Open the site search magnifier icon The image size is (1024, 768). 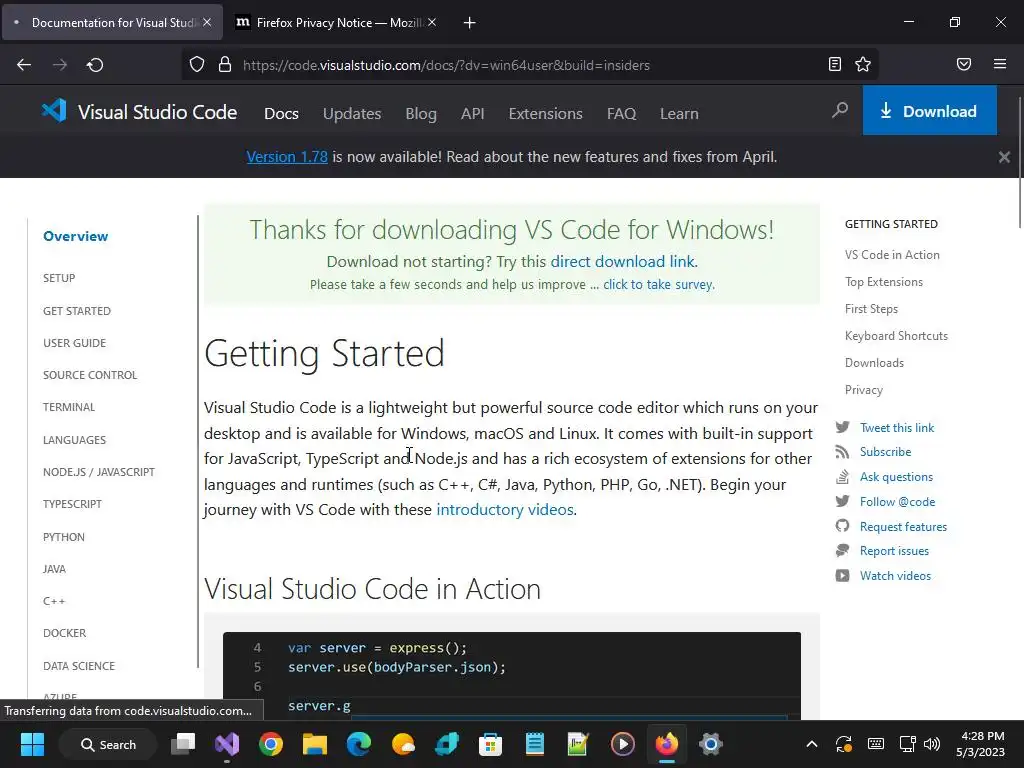tap(840, 110)
